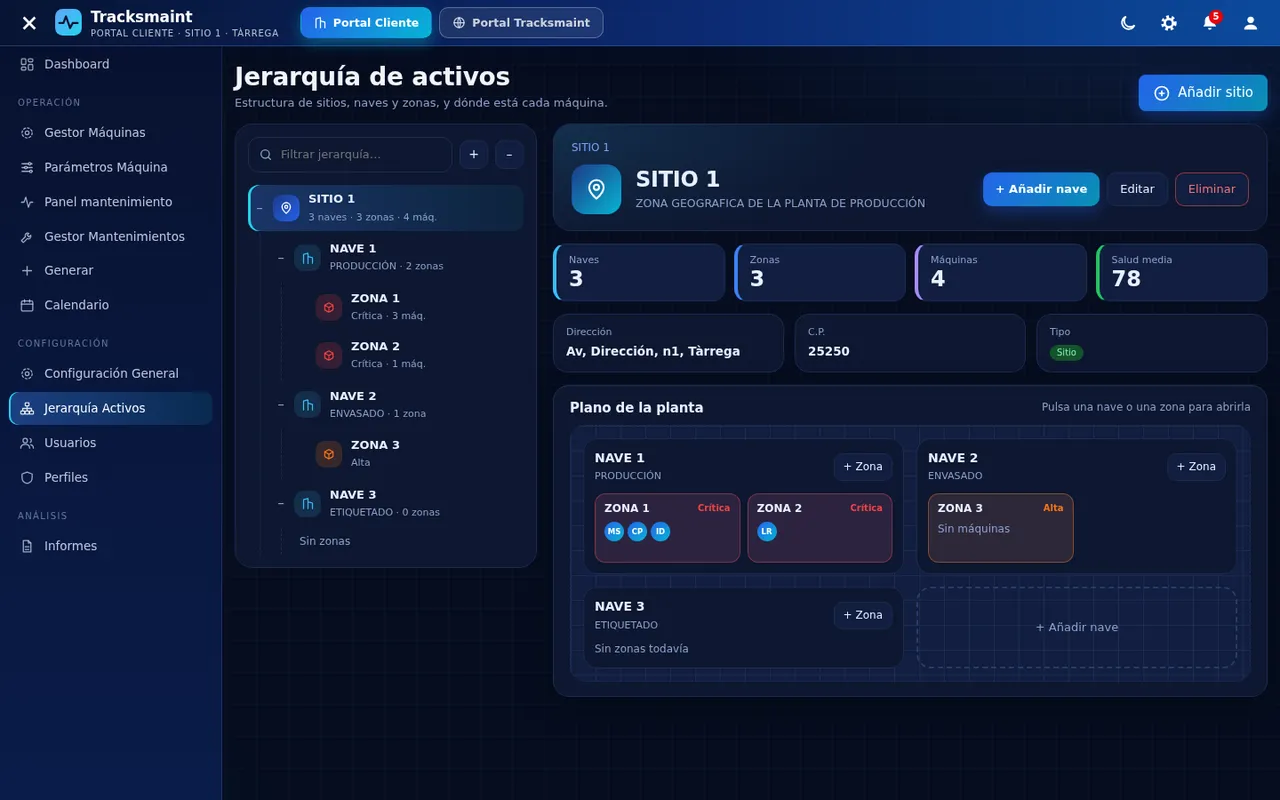Click the Eliminar button
This screenshot has height=800, width=1280.
tap(1212, 189)
